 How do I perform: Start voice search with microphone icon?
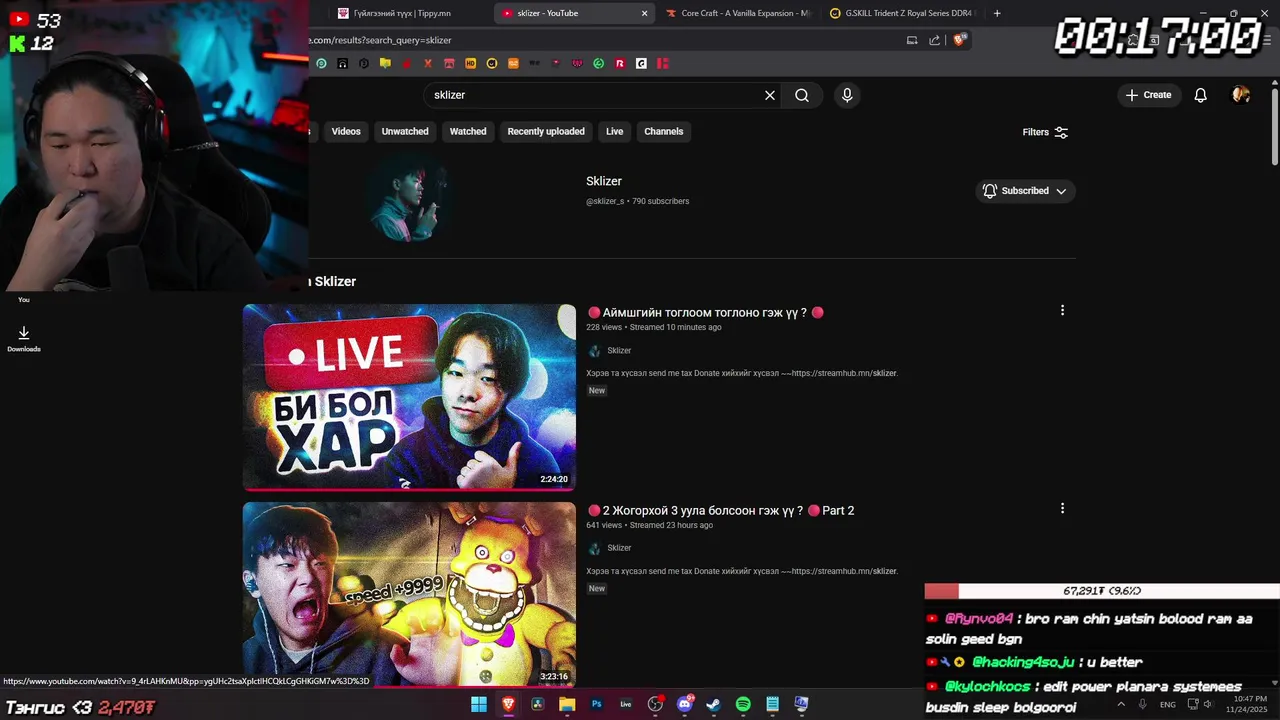pos(847,95)
